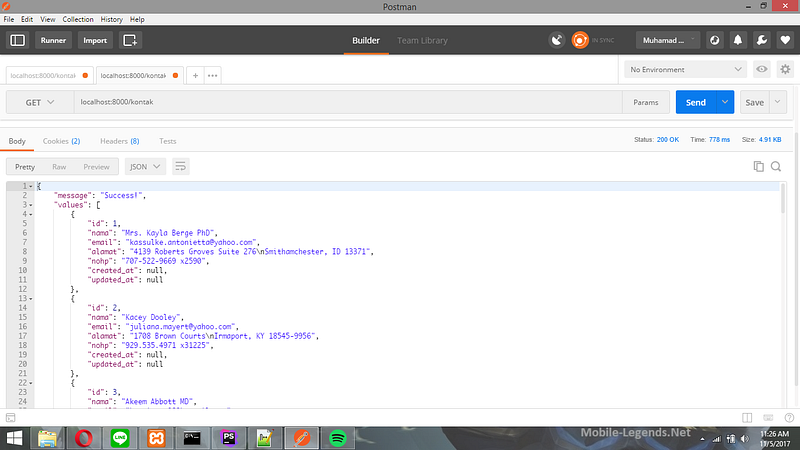This screenshot has width=800, height=450.
Task: Open the JSON format dropdown
Action: pyautogui.click(x=145, y=166)
